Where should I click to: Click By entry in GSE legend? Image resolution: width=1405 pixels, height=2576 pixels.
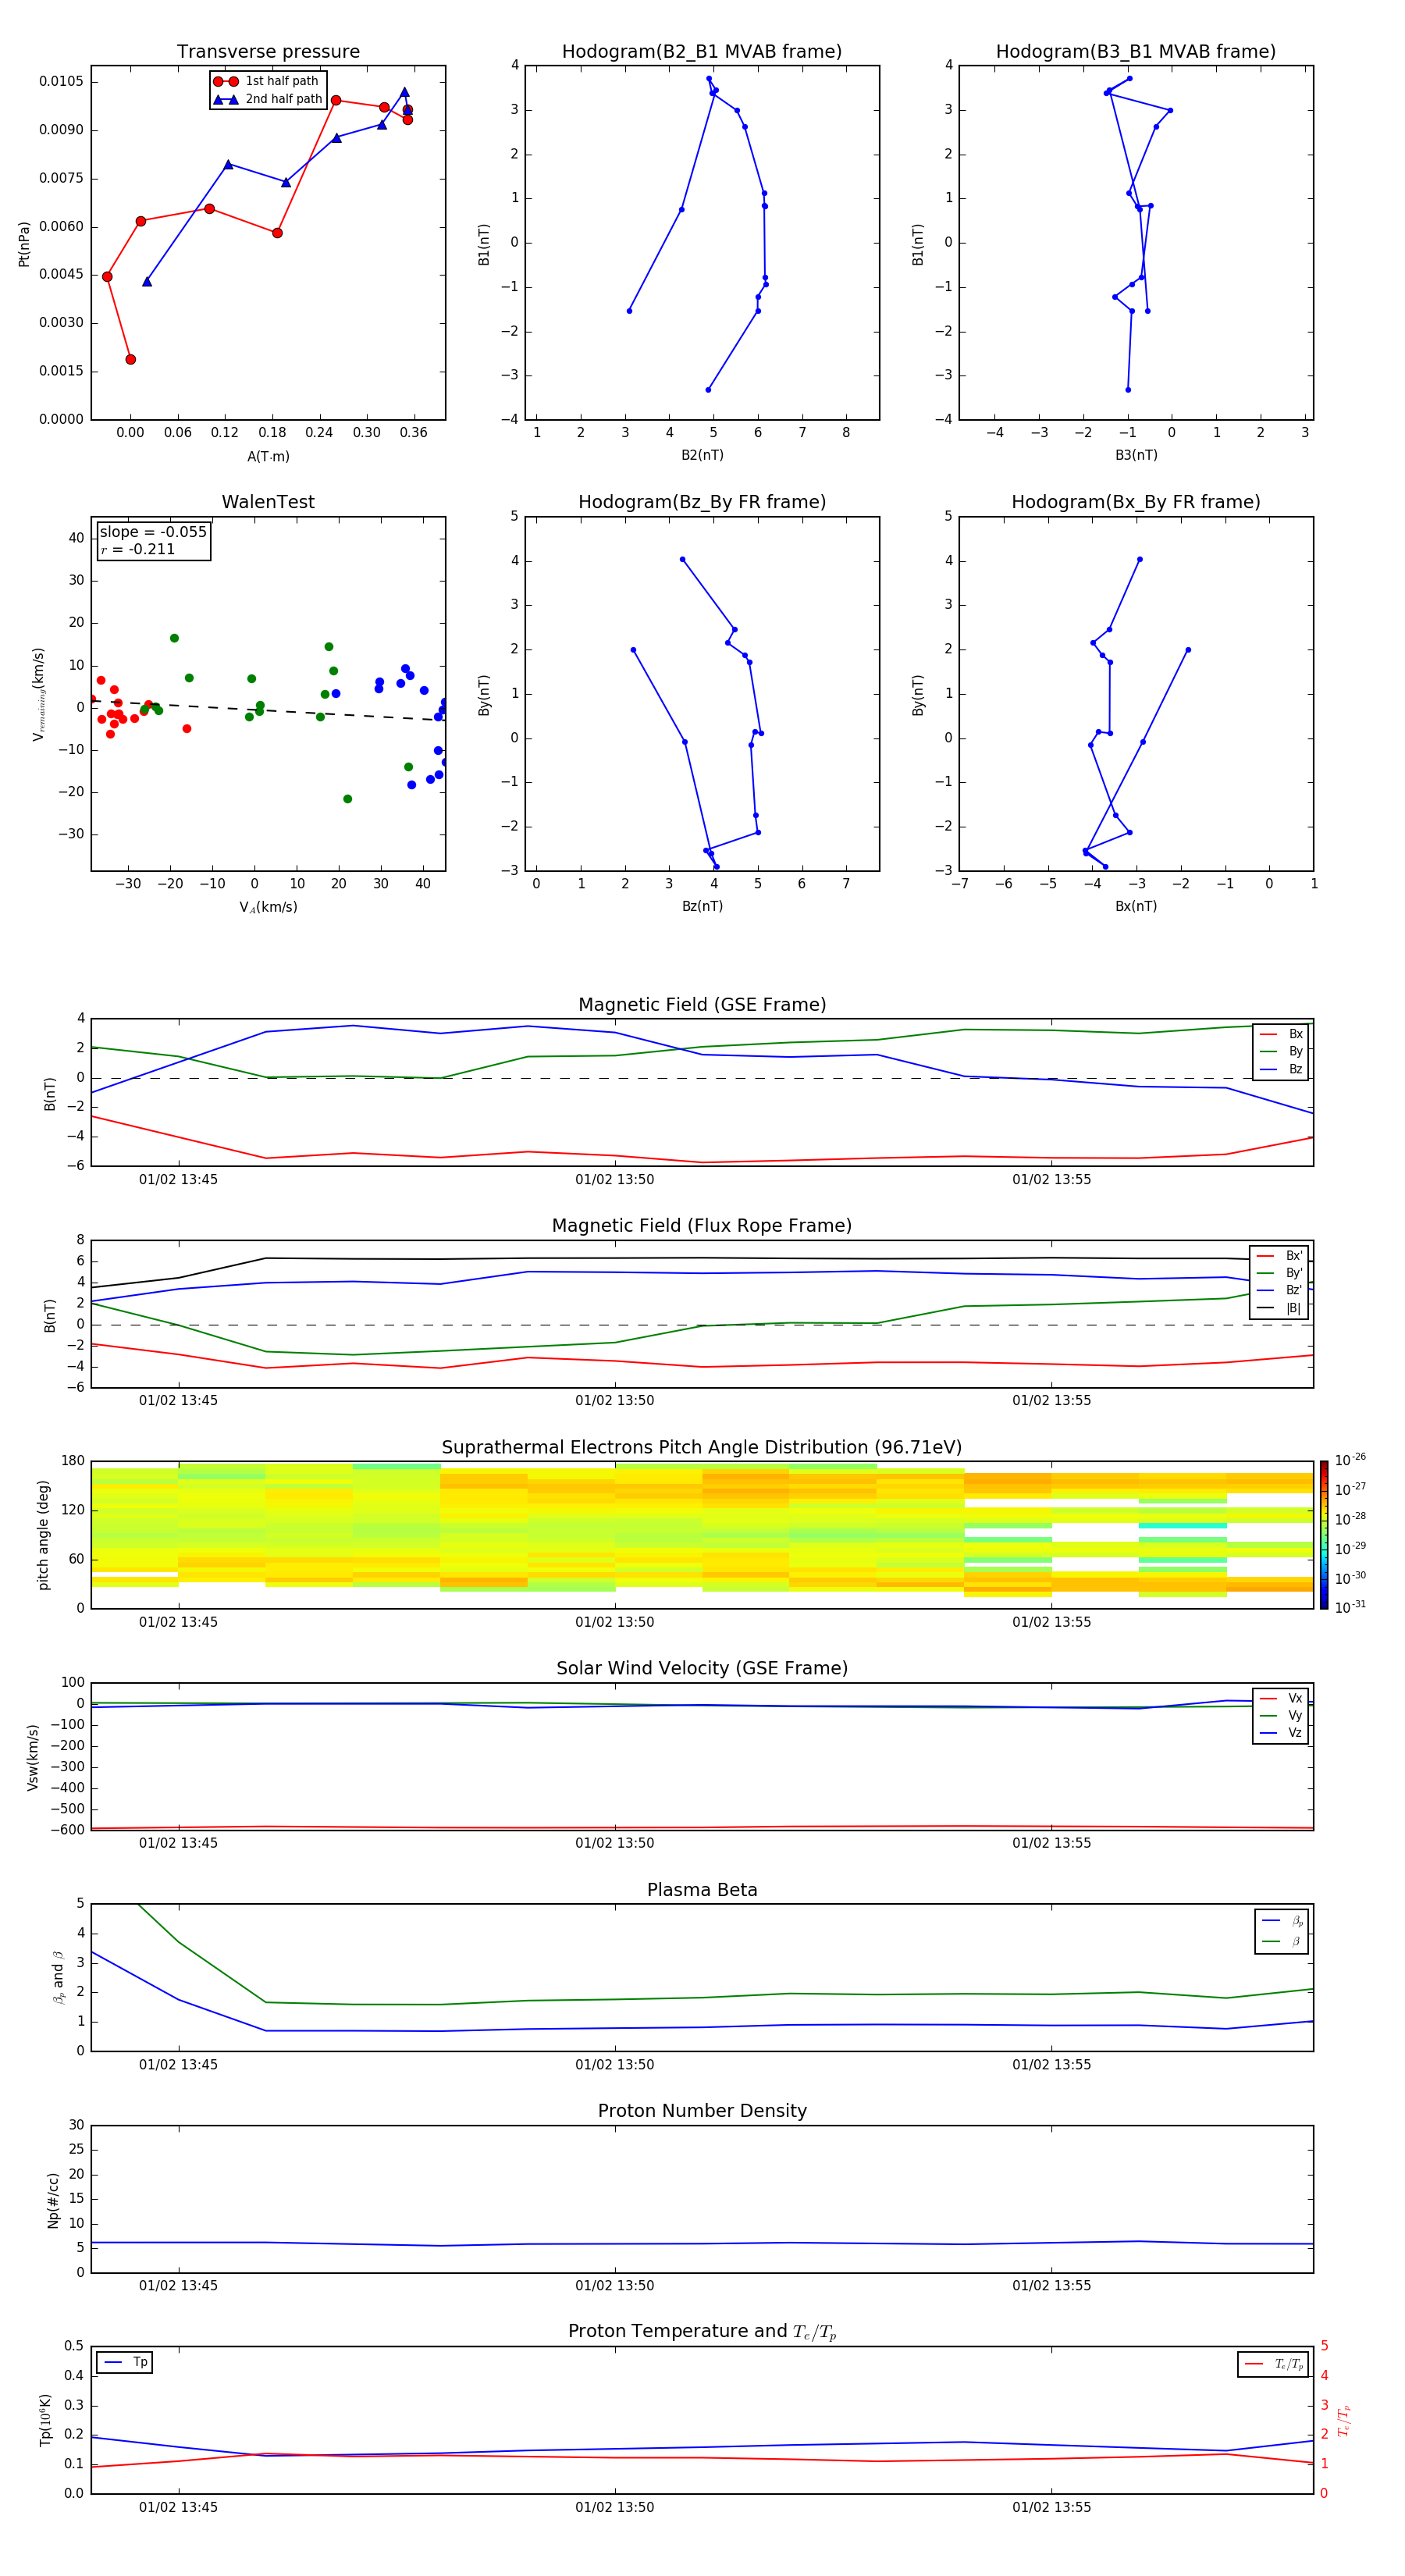point(1281,1051)
